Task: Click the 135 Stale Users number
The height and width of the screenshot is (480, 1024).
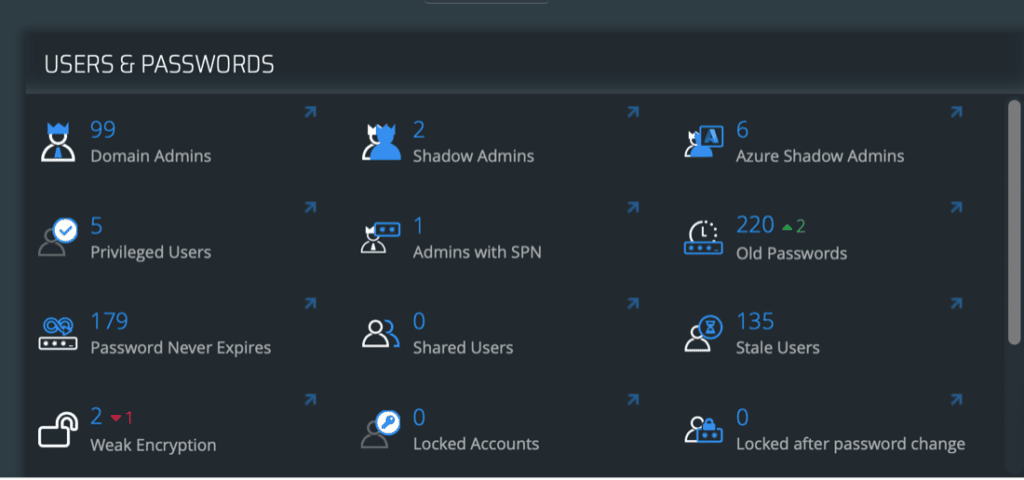Action: pos(755,321)
